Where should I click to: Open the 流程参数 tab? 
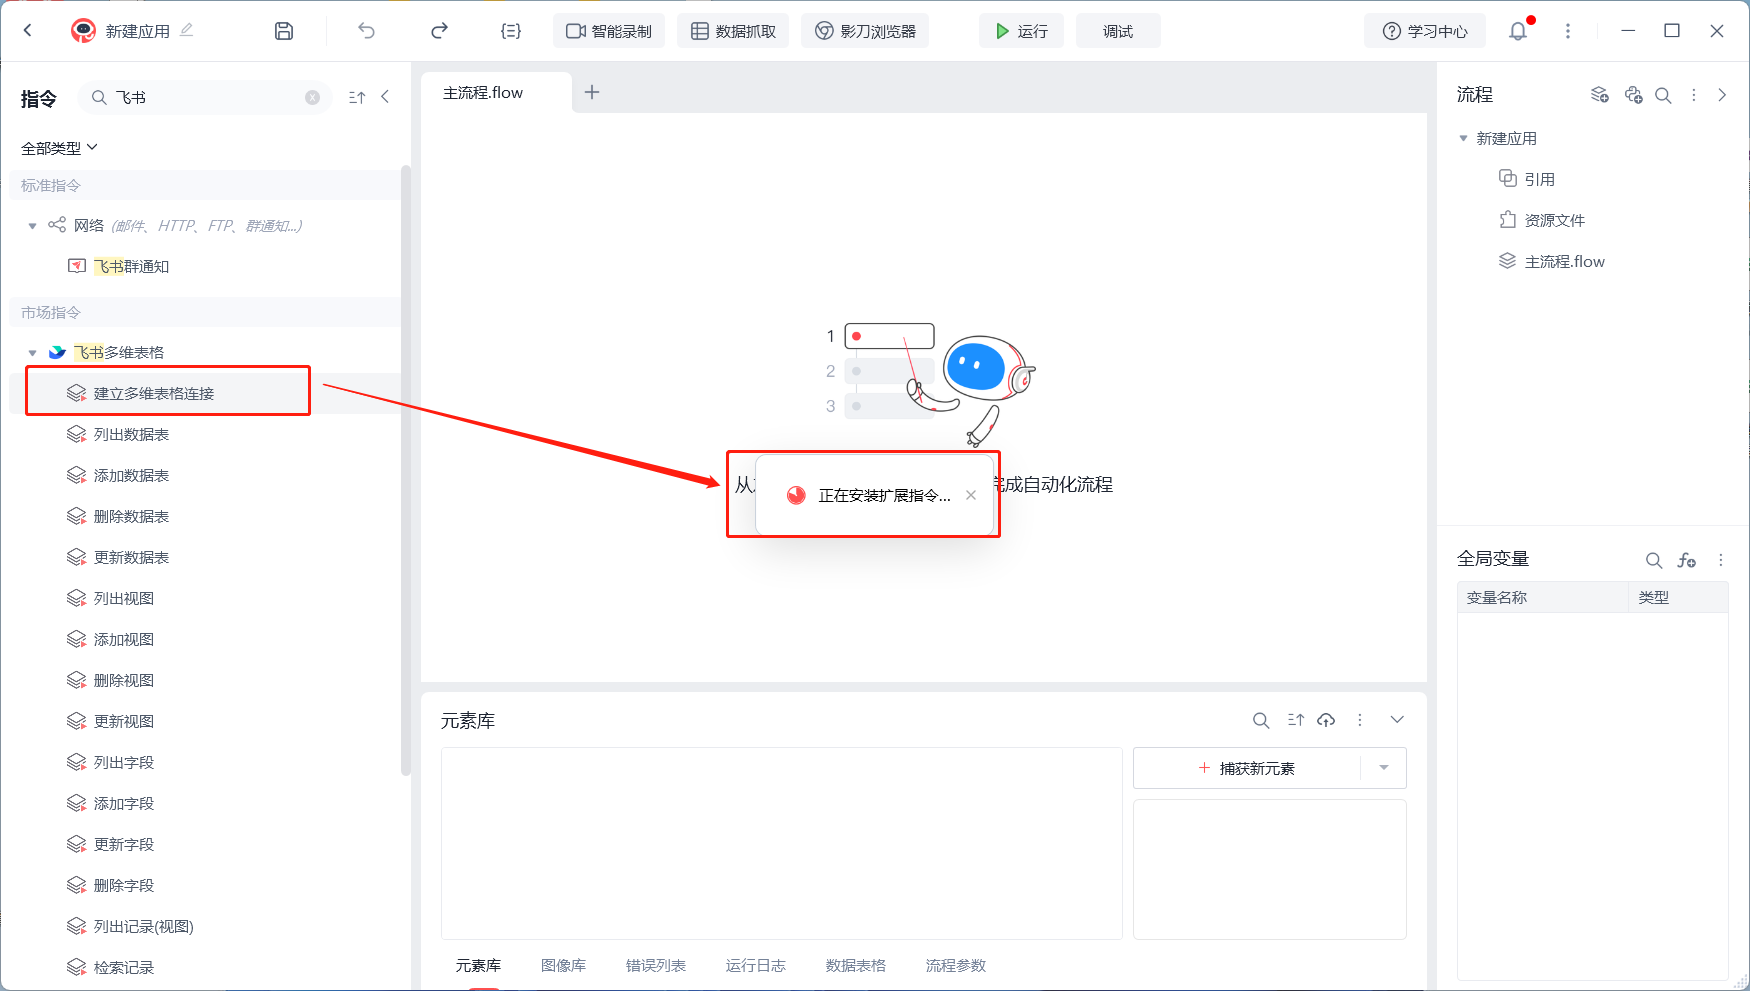coord(956,965)
